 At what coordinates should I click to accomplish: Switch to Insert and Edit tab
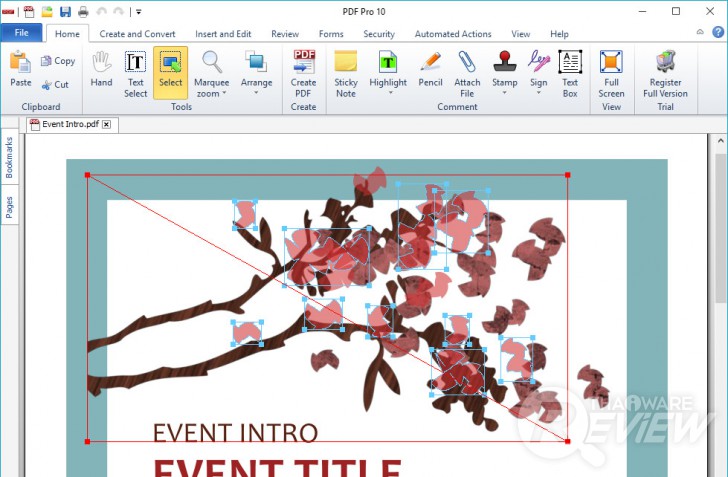pos(223,34)
